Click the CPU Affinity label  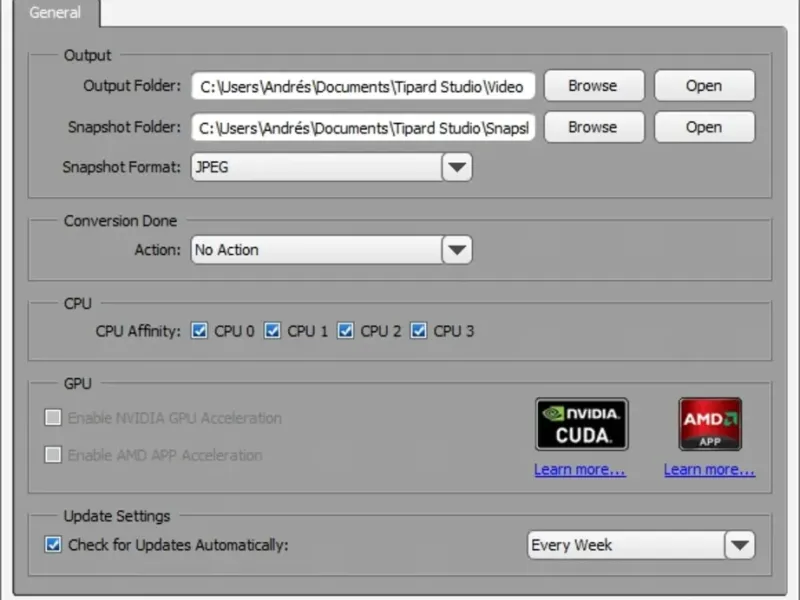(x=138, y=331)
